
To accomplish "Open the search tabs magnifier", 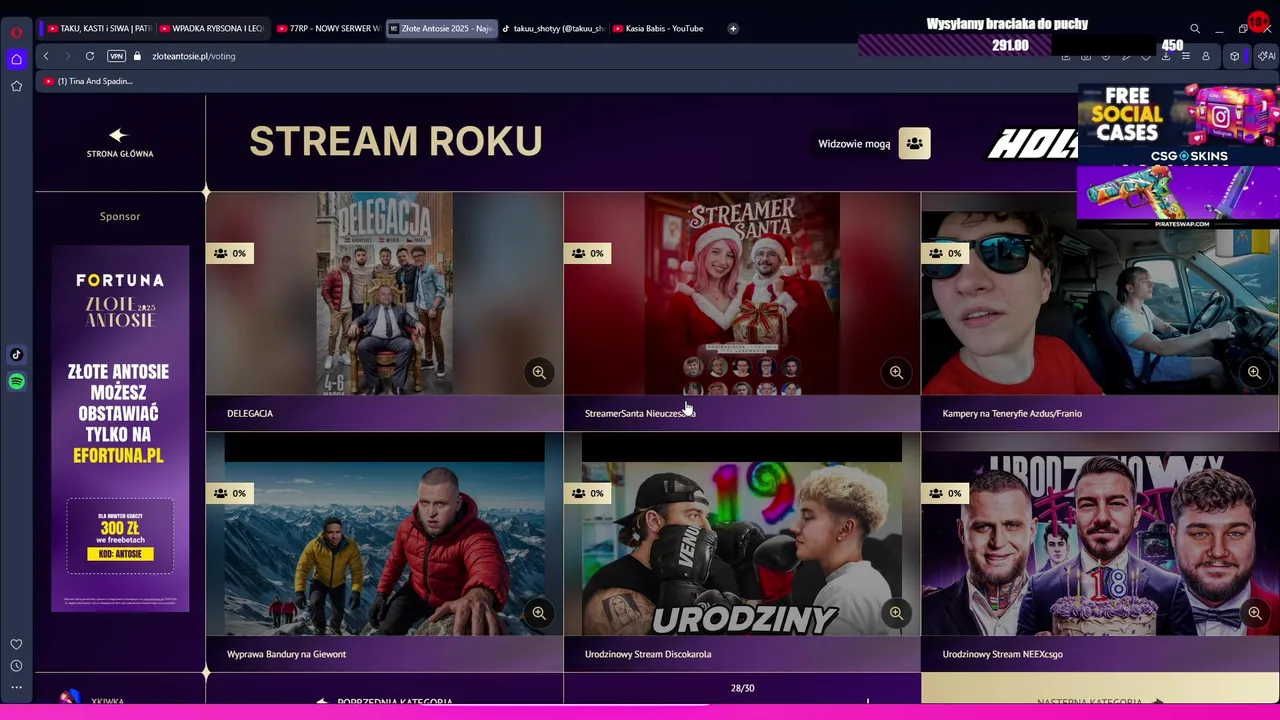I will [x=1194, y=29].
